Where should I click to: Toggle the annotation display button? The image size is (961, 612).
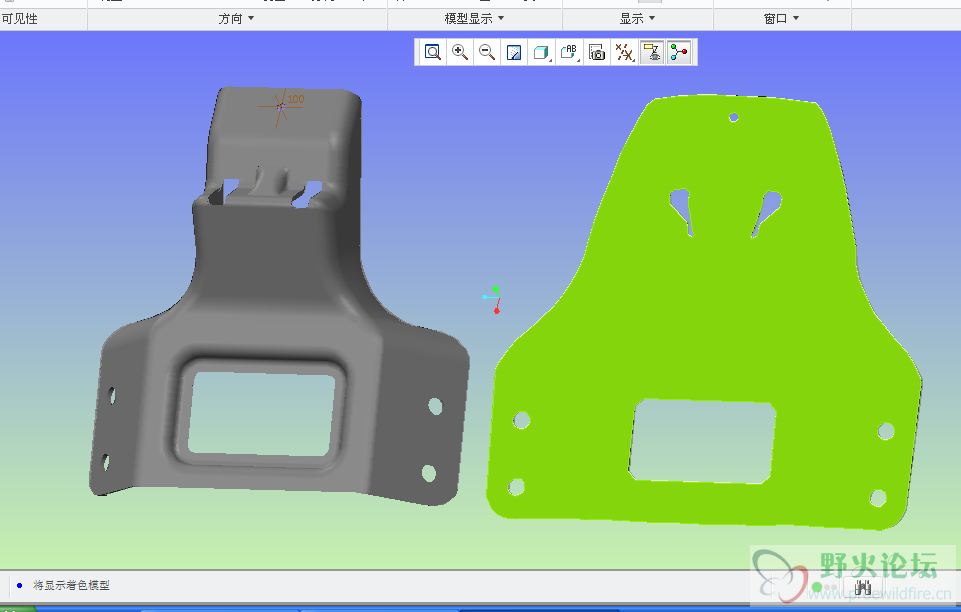(x=651, y=52)
